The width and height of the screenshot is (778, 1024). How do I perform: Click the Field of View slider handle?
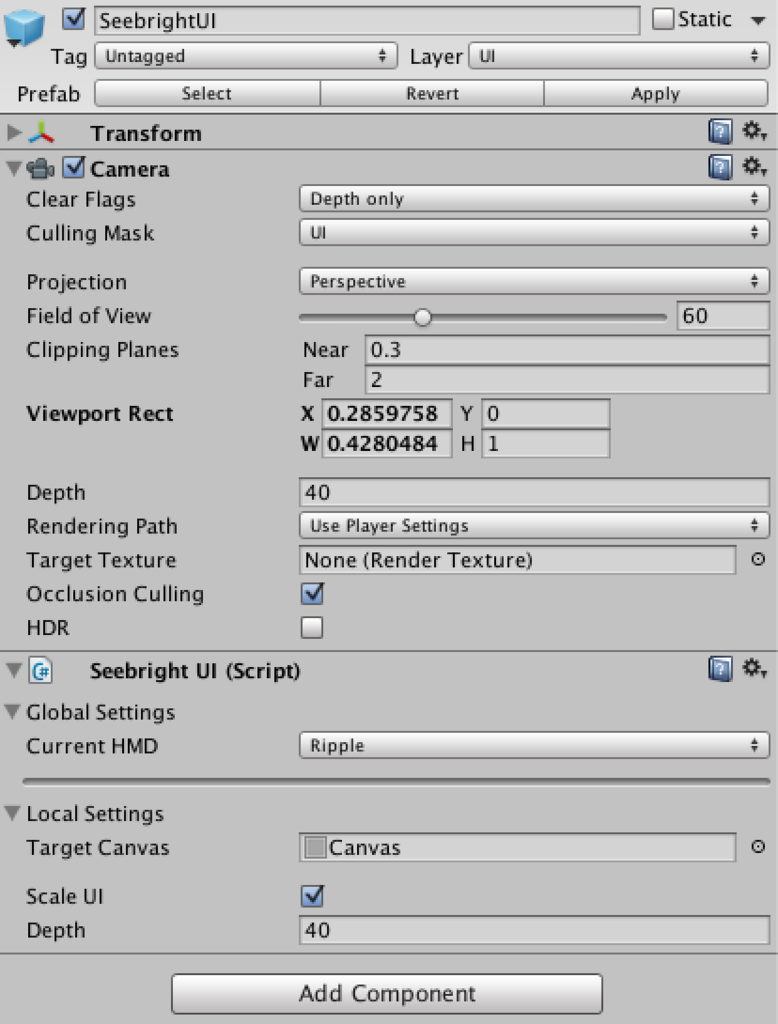pyautogui.click(x=423, y=317)
